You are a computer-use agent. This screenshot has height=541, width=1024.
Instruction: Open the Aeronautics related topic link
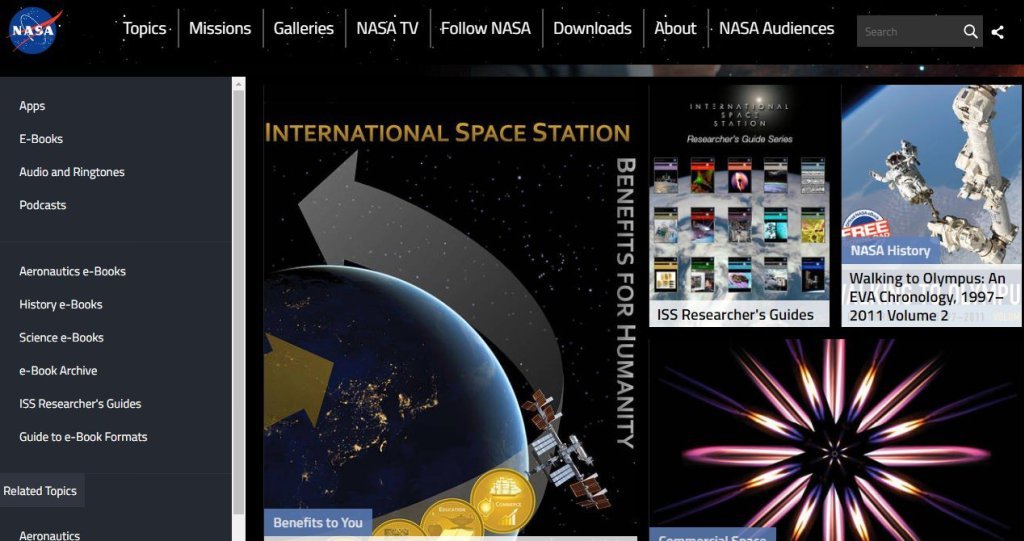click(x=50, y=535)
